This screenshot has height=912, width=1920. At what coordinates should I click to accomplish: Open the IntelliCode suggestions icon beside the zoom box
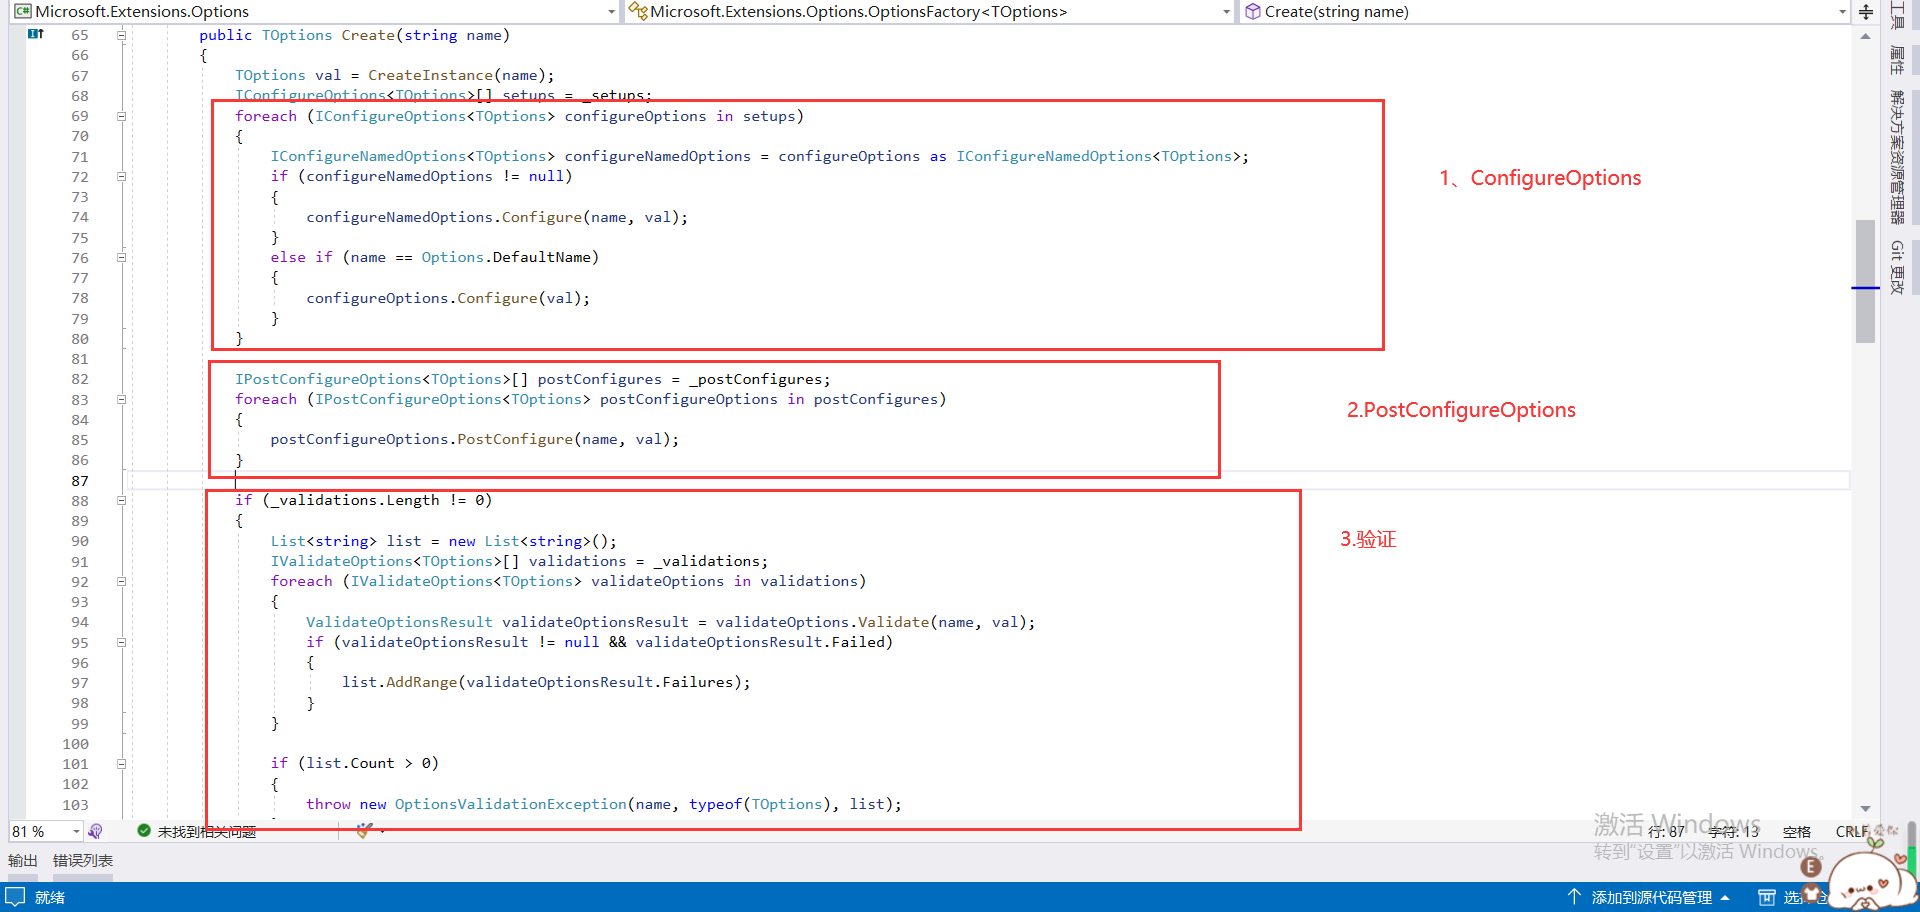tap(95, 831)
